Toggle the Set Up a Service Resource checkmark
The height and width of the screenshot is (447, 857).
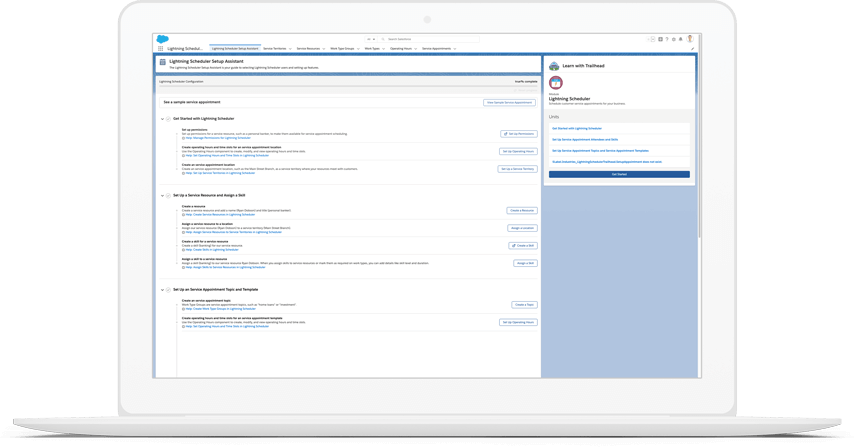pyautogui.click(x=168, y=195)
